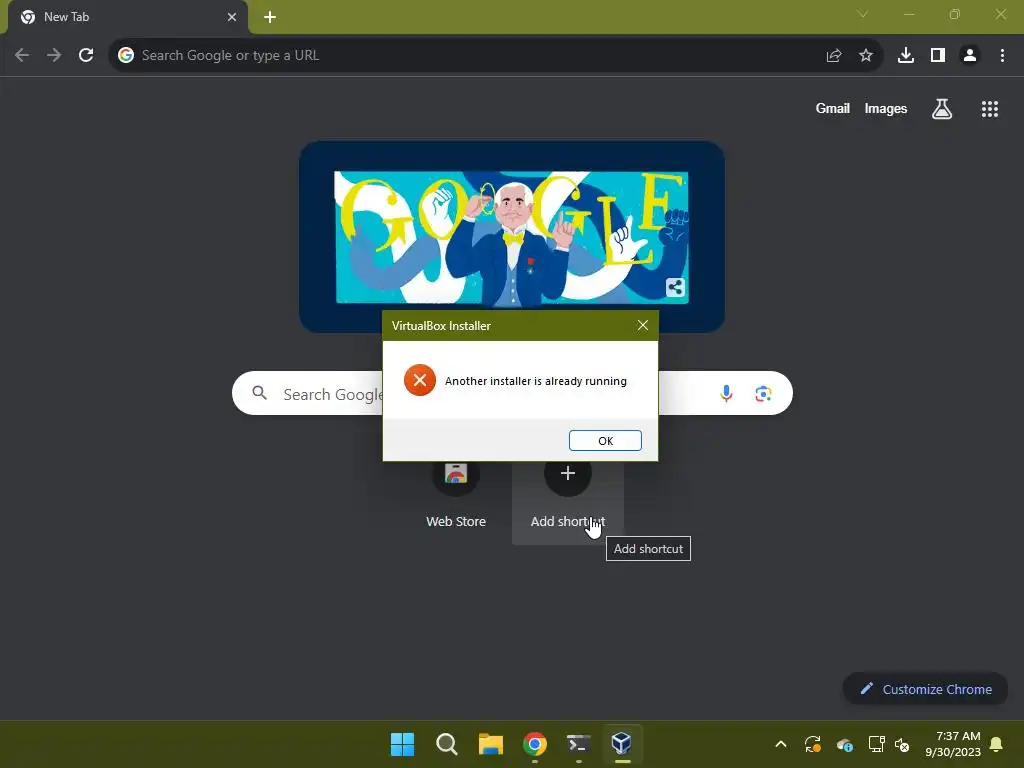1024x768 pixels.
Task: Click Customize Chrome button
Action: pos(925,689)
